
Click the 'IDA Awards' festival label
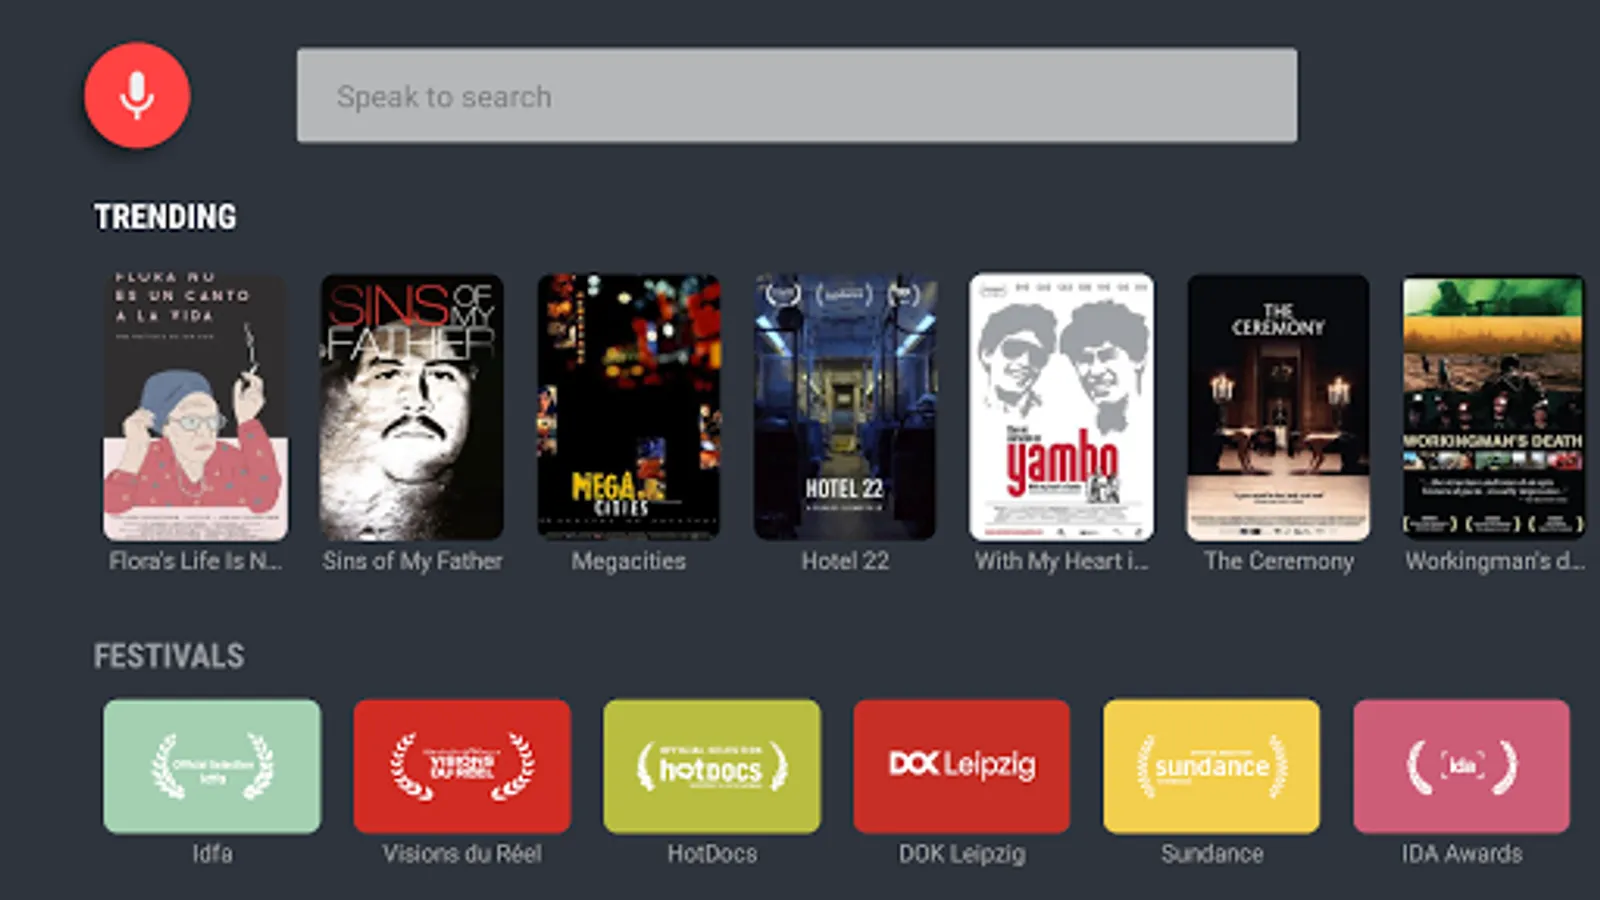click(x=1462, y=853)
